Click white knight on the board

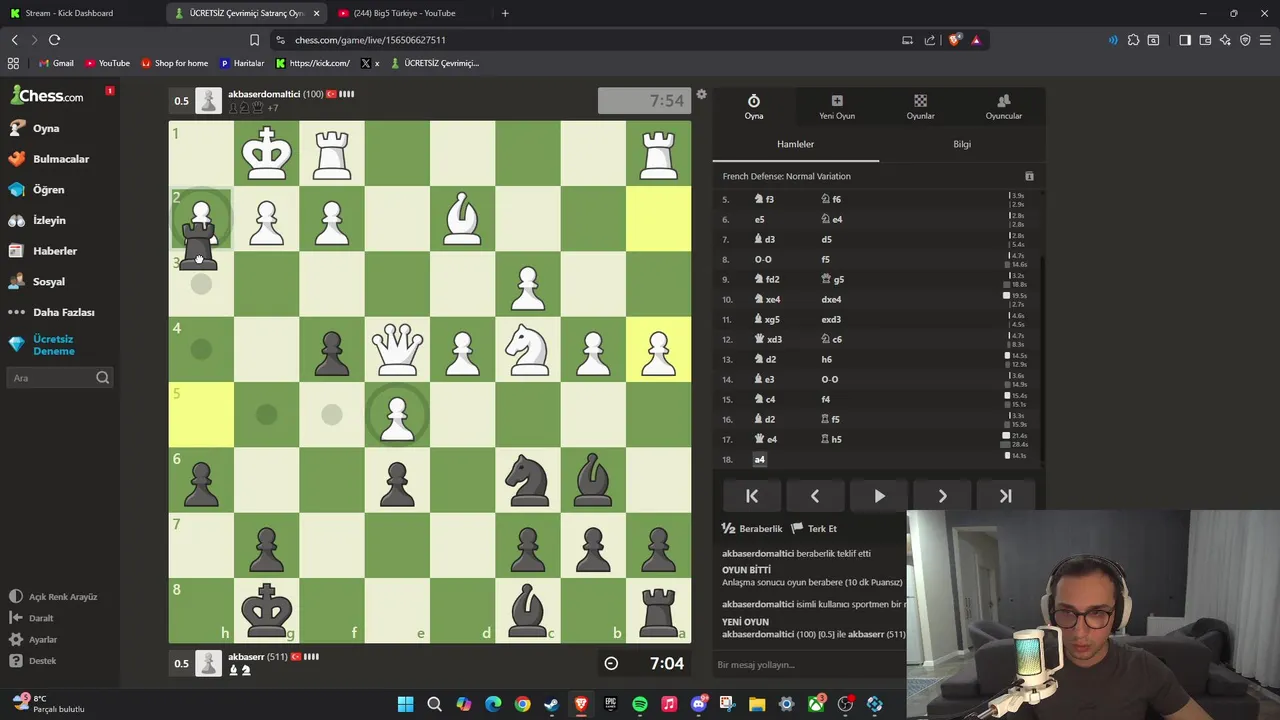[528, 349]
